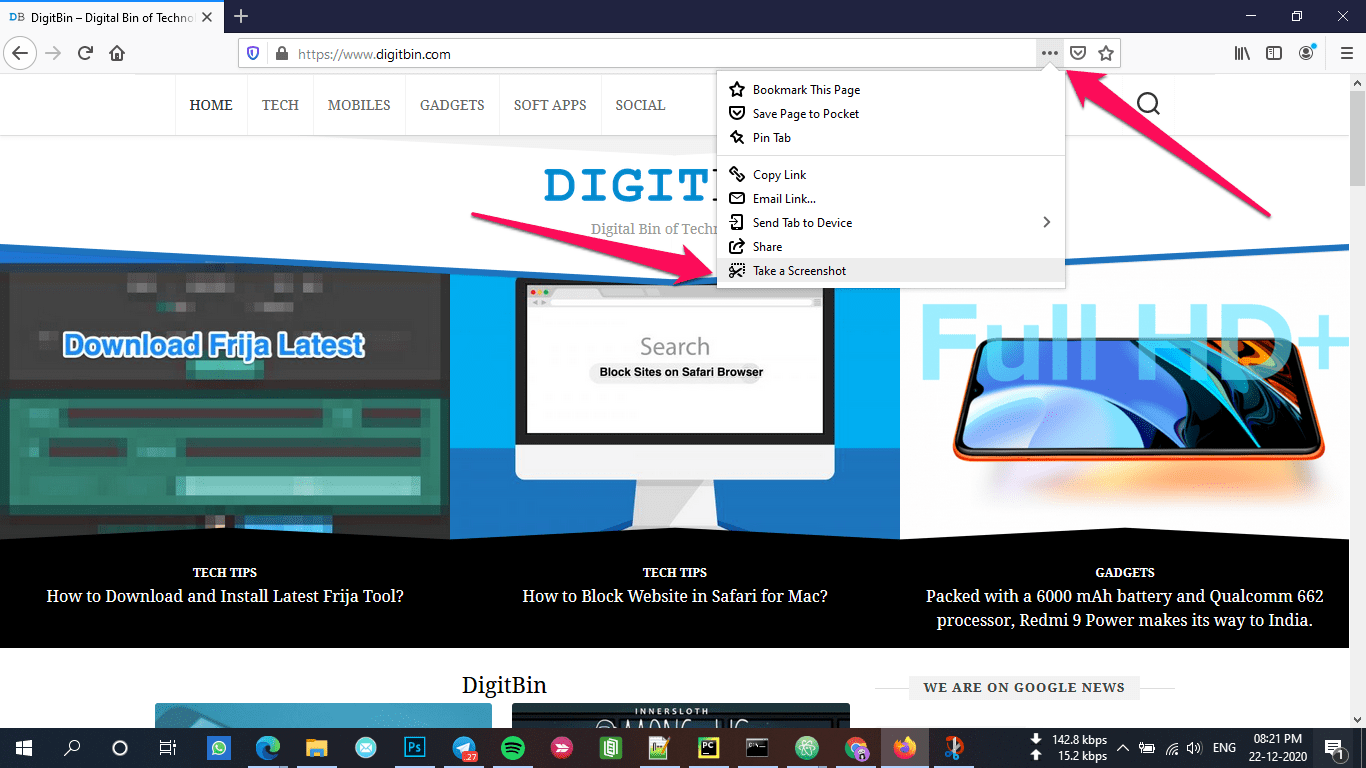
Task: Open Task View in taskbar
Action: point(168,748)
